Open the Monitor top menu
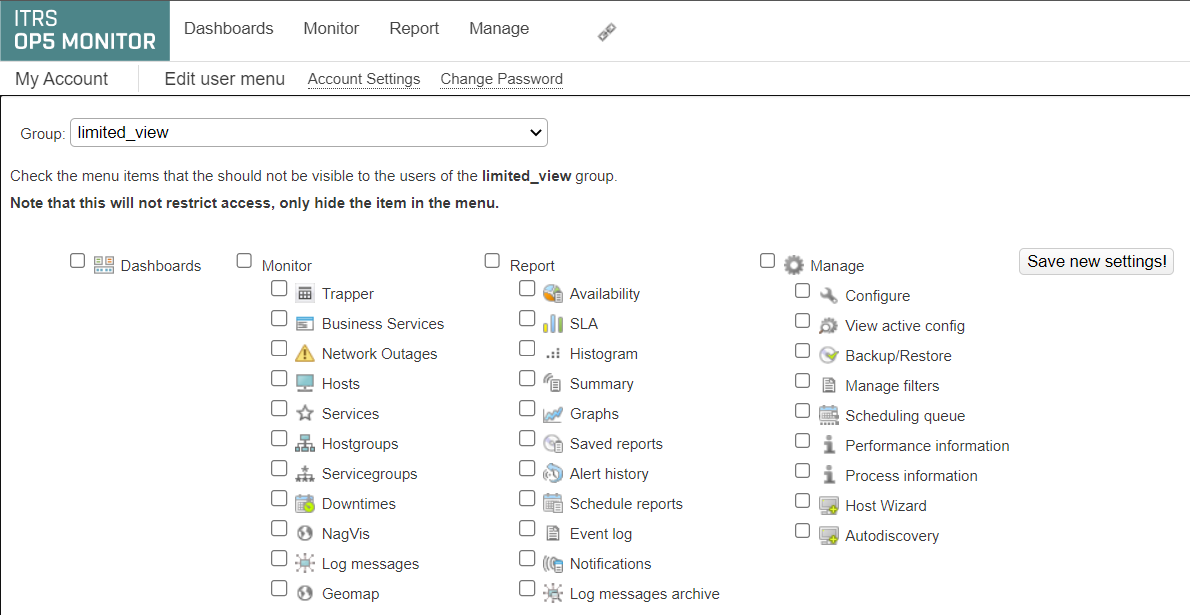The image size is (1190, 615). 331,28
